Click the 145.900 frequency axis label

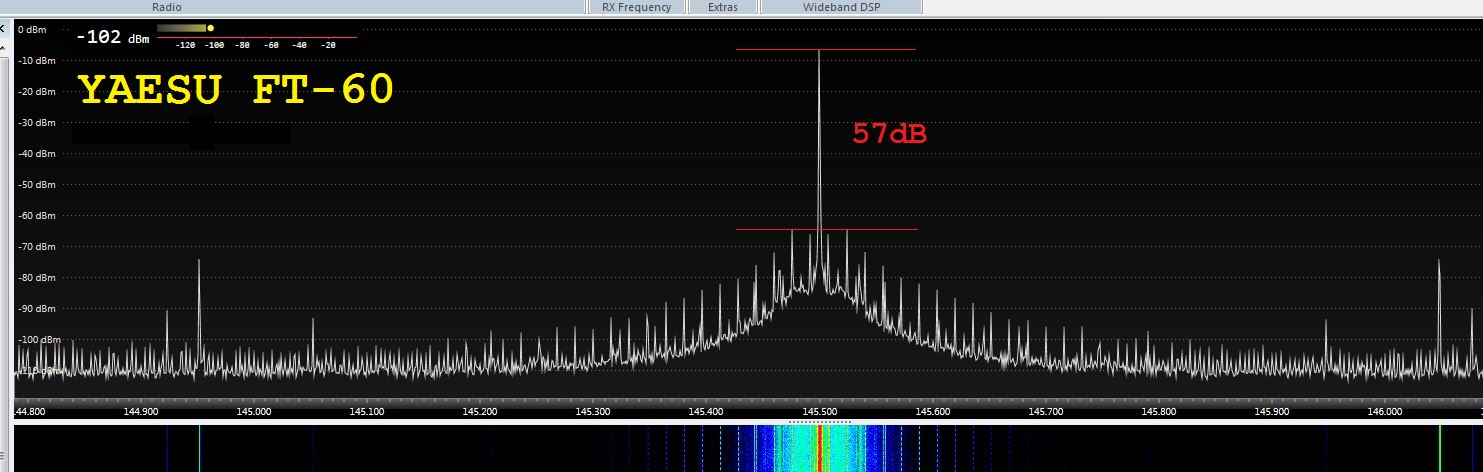(x=1271, y=411)
